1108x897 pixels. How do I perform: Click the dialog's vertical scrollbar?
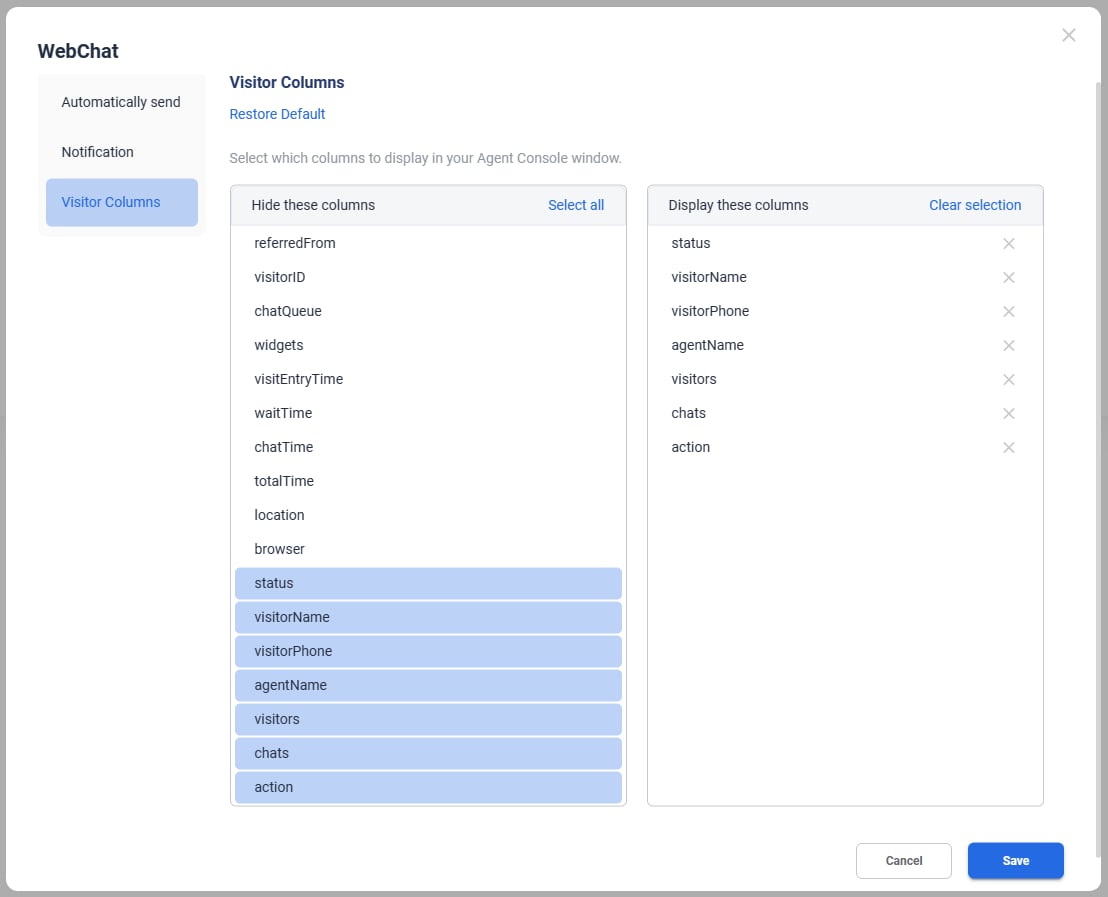[1099, 450]
